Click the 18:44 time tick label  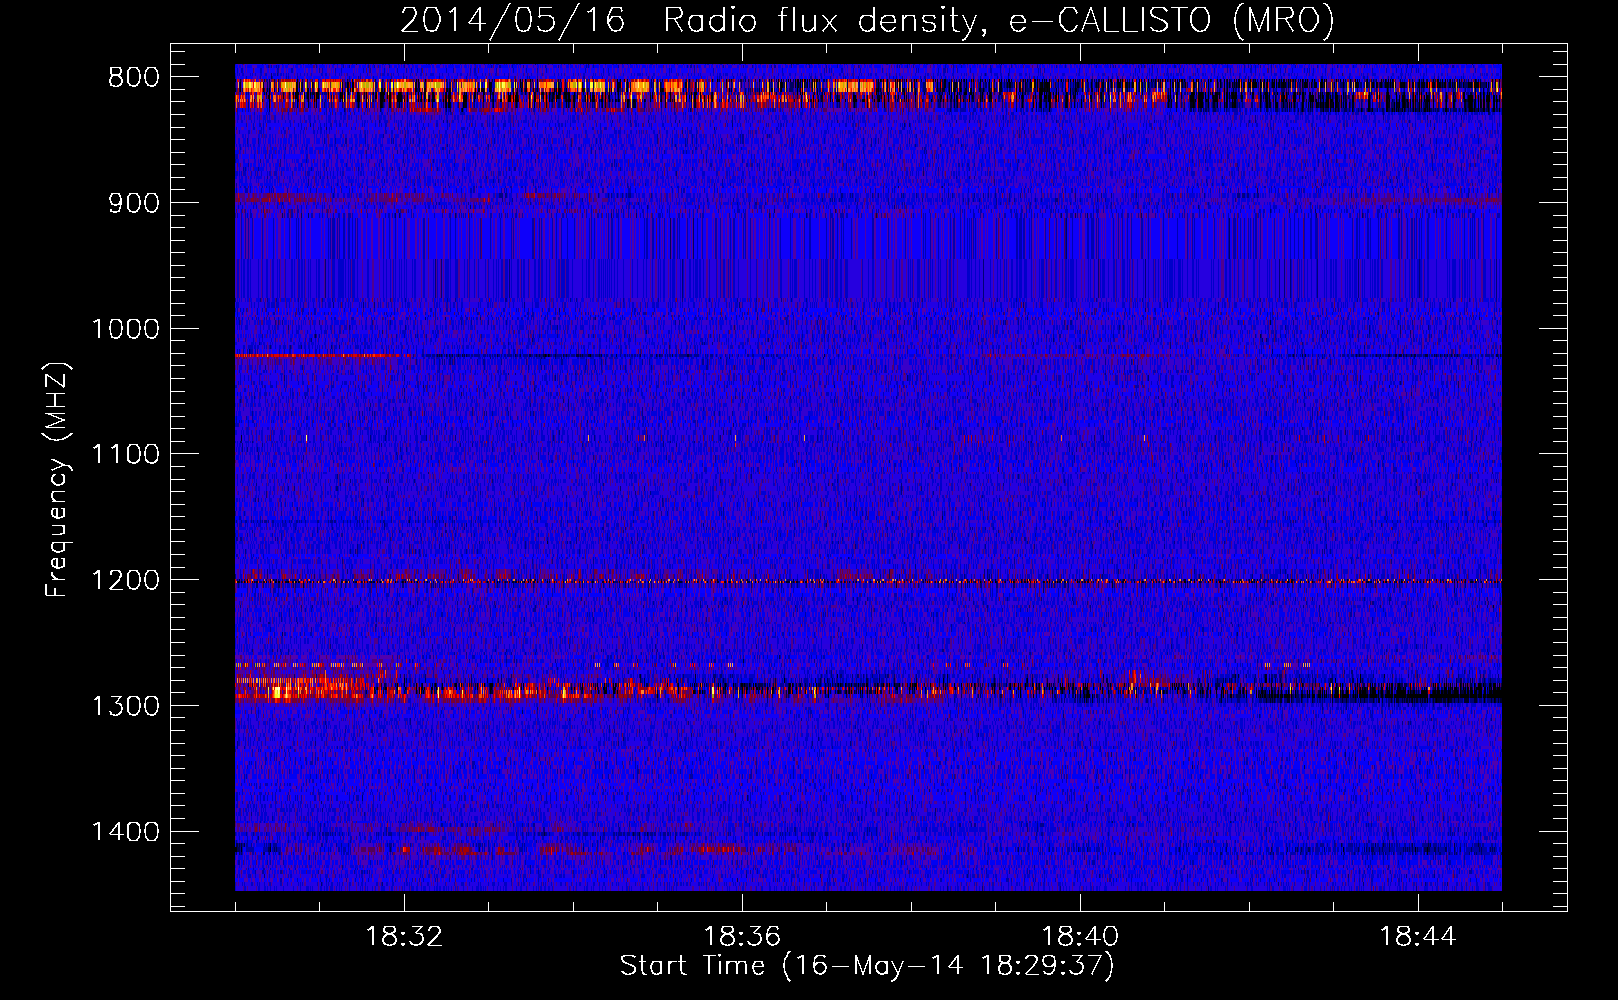pyautogui.click(x=1418, y=937)
